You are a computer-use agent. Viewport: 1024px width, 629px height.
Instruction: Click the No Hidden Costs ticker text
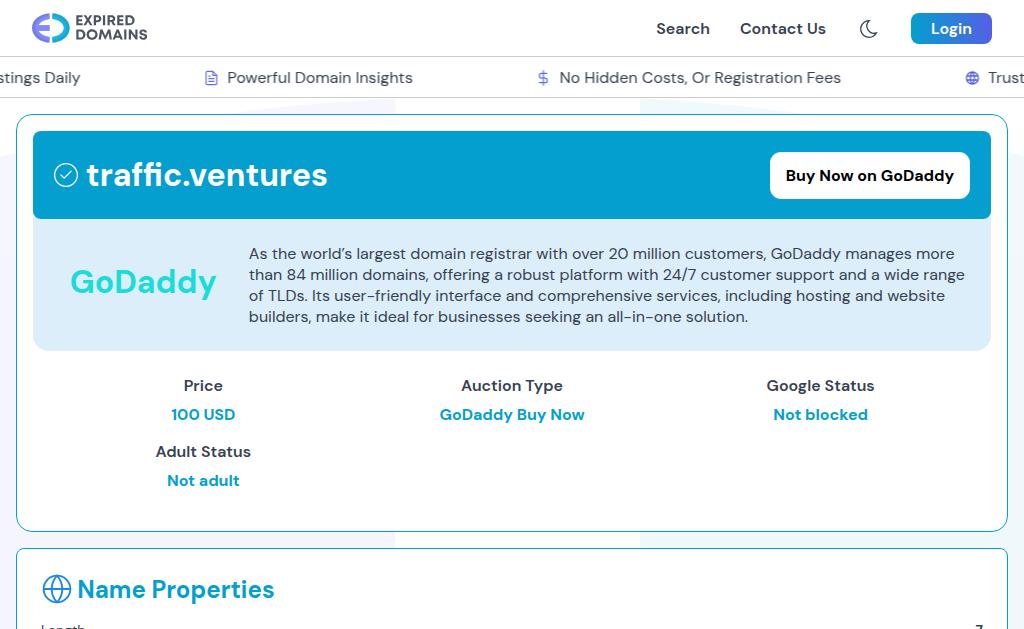pos(700,78)
